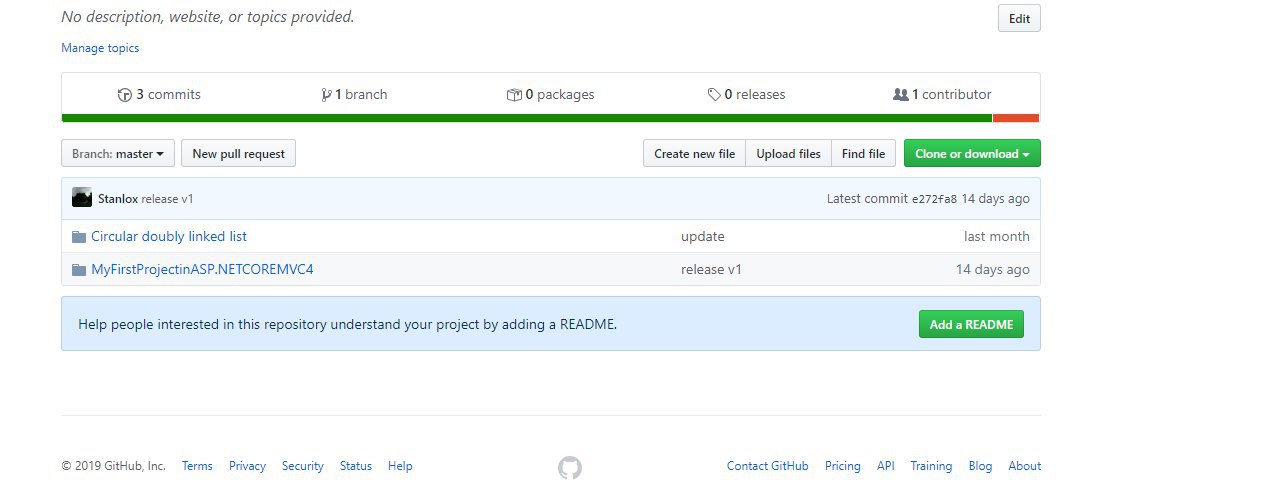Click the GitHub Octocat logo in footer
Viewport: 1267px width, 502px height.
570,467
